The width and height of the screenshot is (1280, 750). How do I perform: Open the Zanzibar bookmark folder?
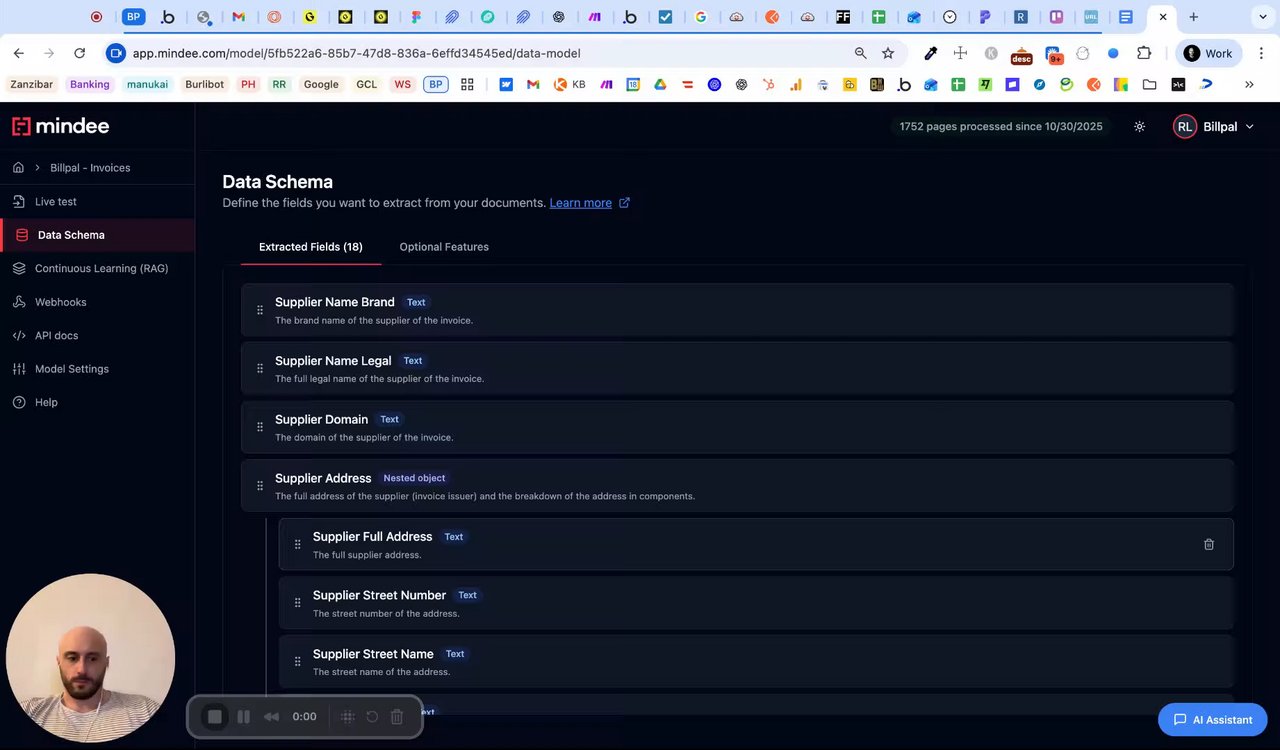[x=32, y=85]
